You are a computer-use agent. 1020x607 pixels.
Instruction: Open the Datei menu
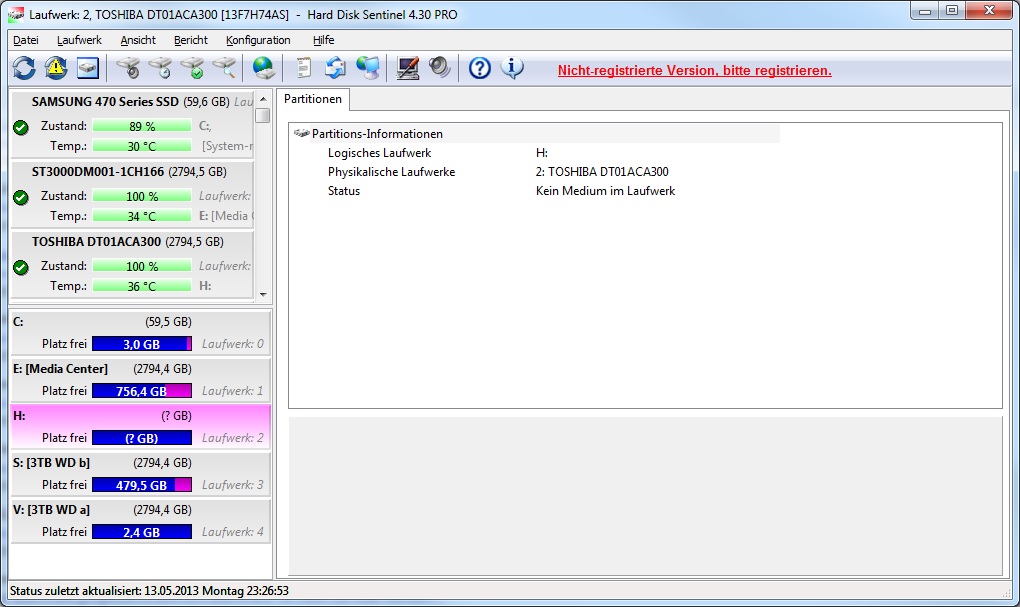(26, 40)
